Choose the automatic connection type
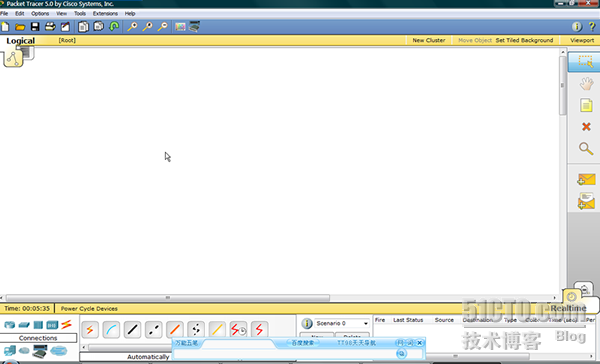Image resolution: width=600 pixels, height=364 pixels. 90,330
